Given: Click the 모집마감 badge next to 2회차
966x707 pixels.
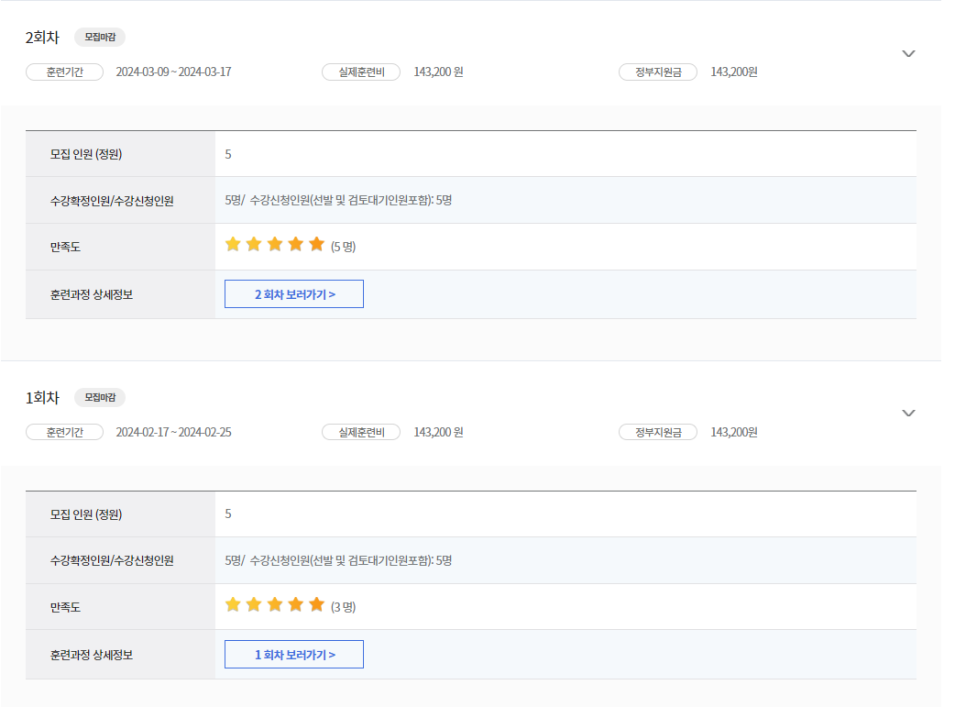Looking at the screenshot, I should (99, 37).
